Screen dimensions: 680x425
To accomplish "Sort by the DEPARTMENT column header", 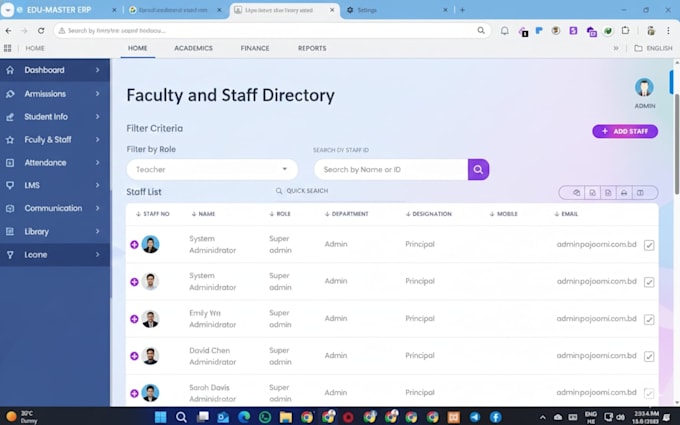I will pos(347,214).
